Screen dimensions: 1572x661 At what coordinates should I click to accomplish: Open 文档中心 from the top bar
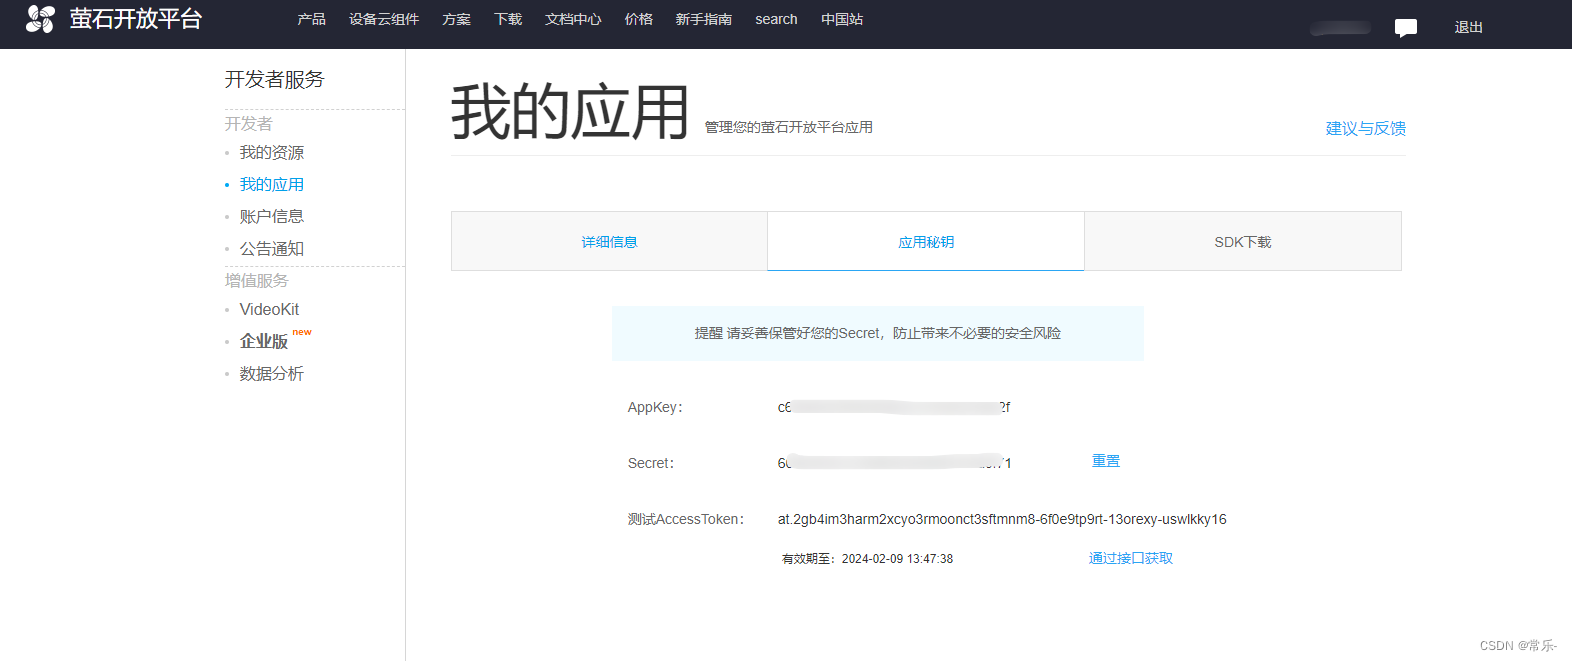[x=573, y=19]
